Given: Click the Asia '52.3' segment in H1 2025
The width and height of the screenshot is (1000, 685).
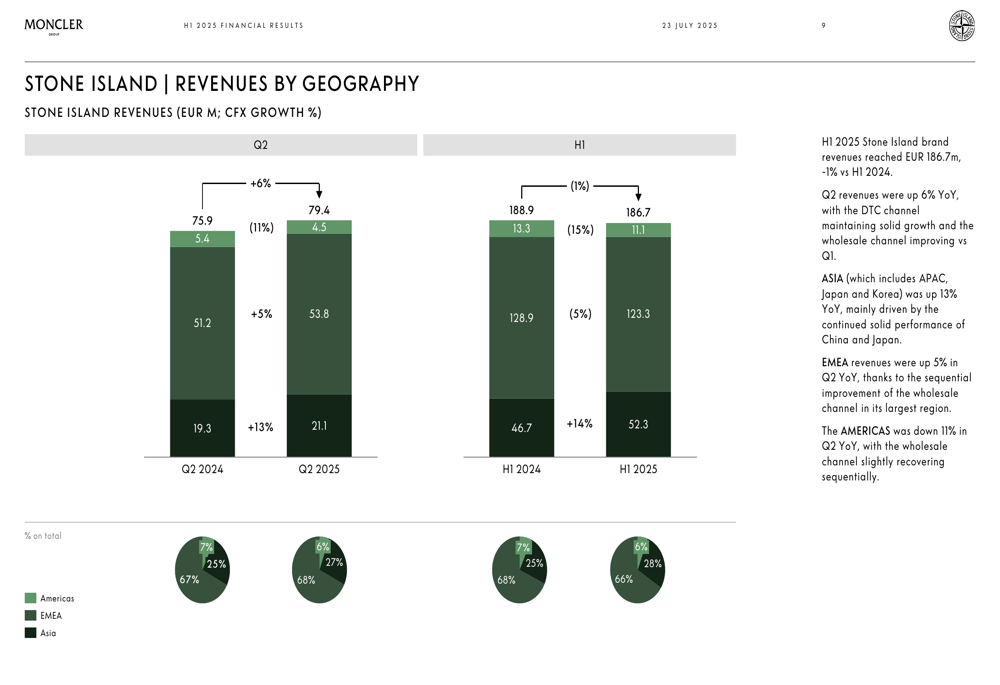Looking at the screenshot, I should [x=638, y=424].
